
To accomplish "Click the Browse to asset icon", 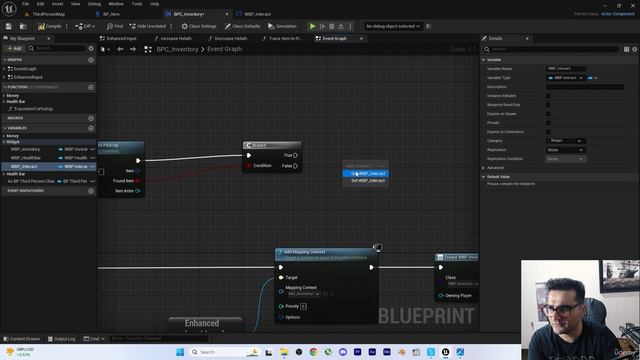I will click(23, 26).
